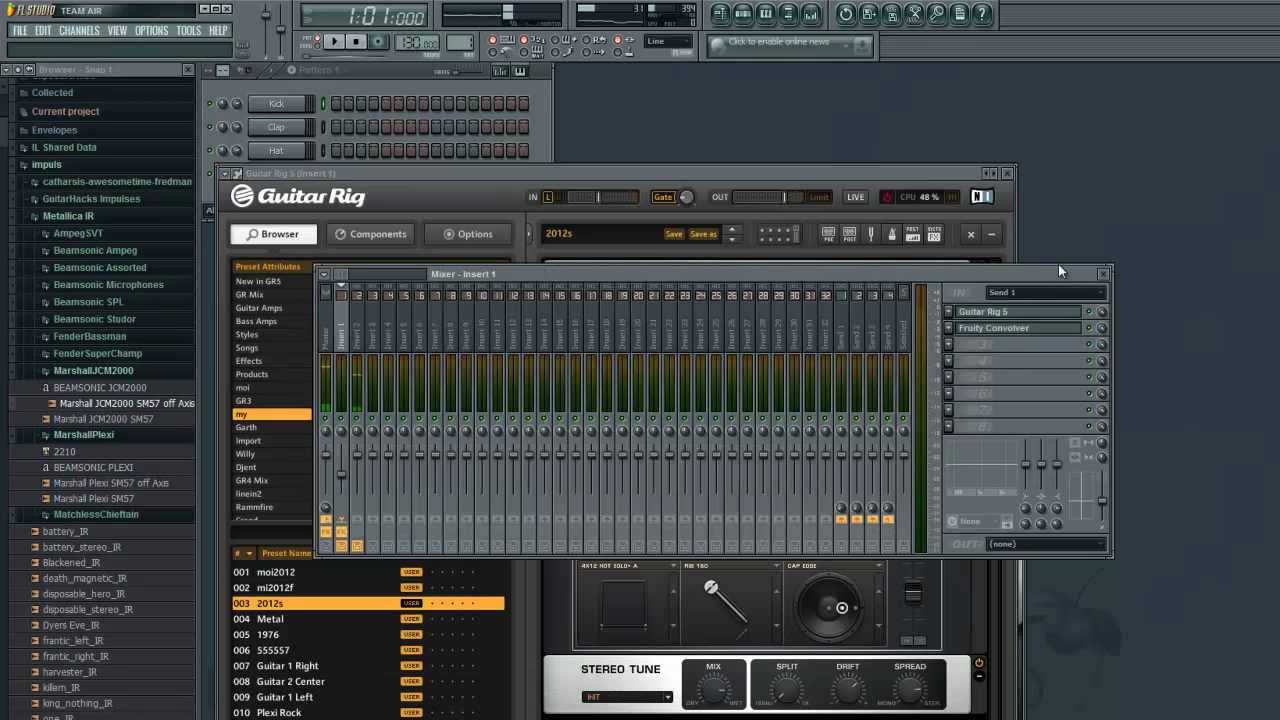Viewport: 1280px width, 720px height.
Task: Click the Guitar Rig Post tape deck icon
Action: (x=850, y=234)
